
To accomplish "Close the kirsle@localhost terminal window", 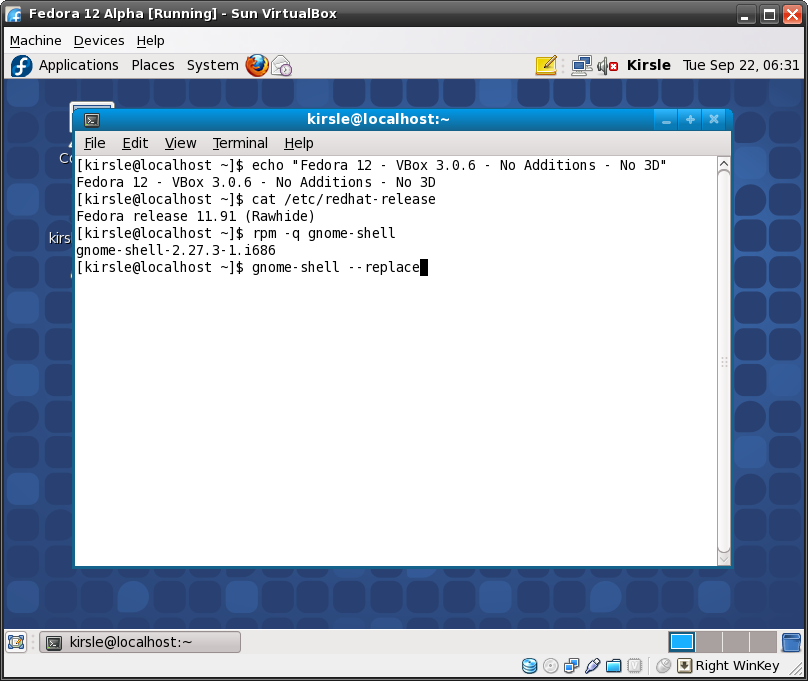I will tap(714, 120).
